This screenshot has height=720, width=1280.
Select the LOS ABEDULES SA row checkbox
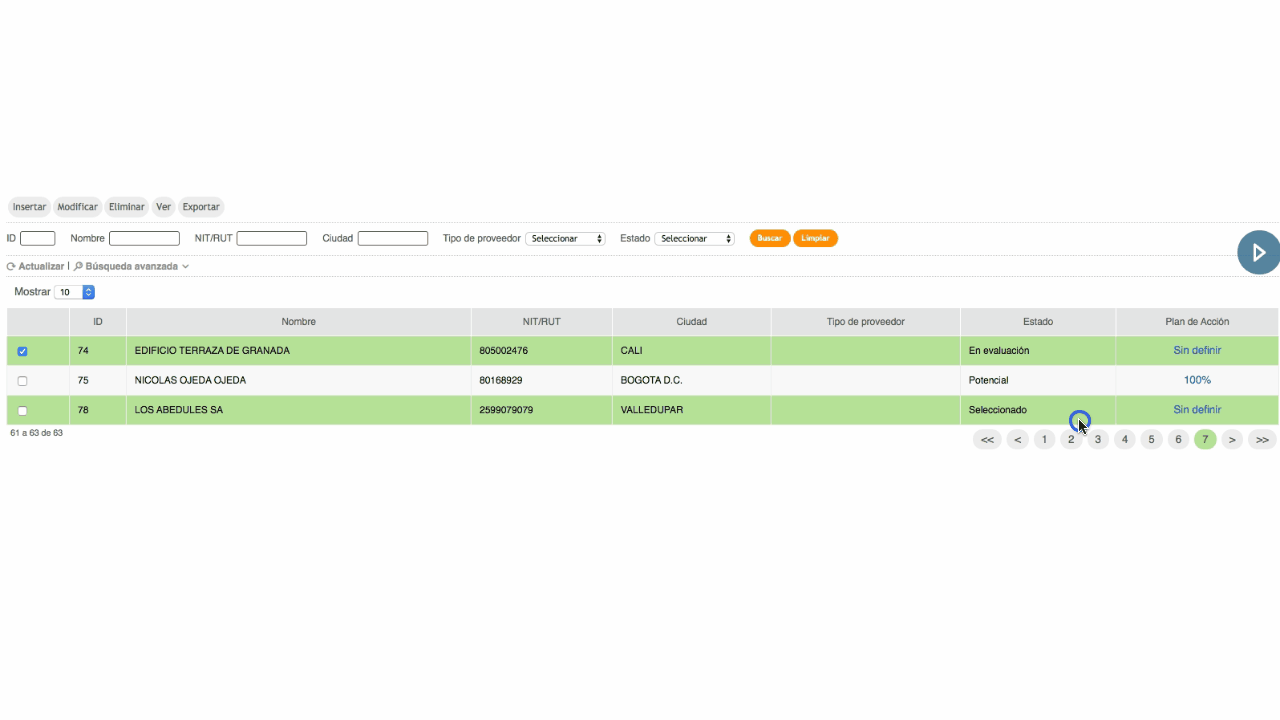click(23, 410)
